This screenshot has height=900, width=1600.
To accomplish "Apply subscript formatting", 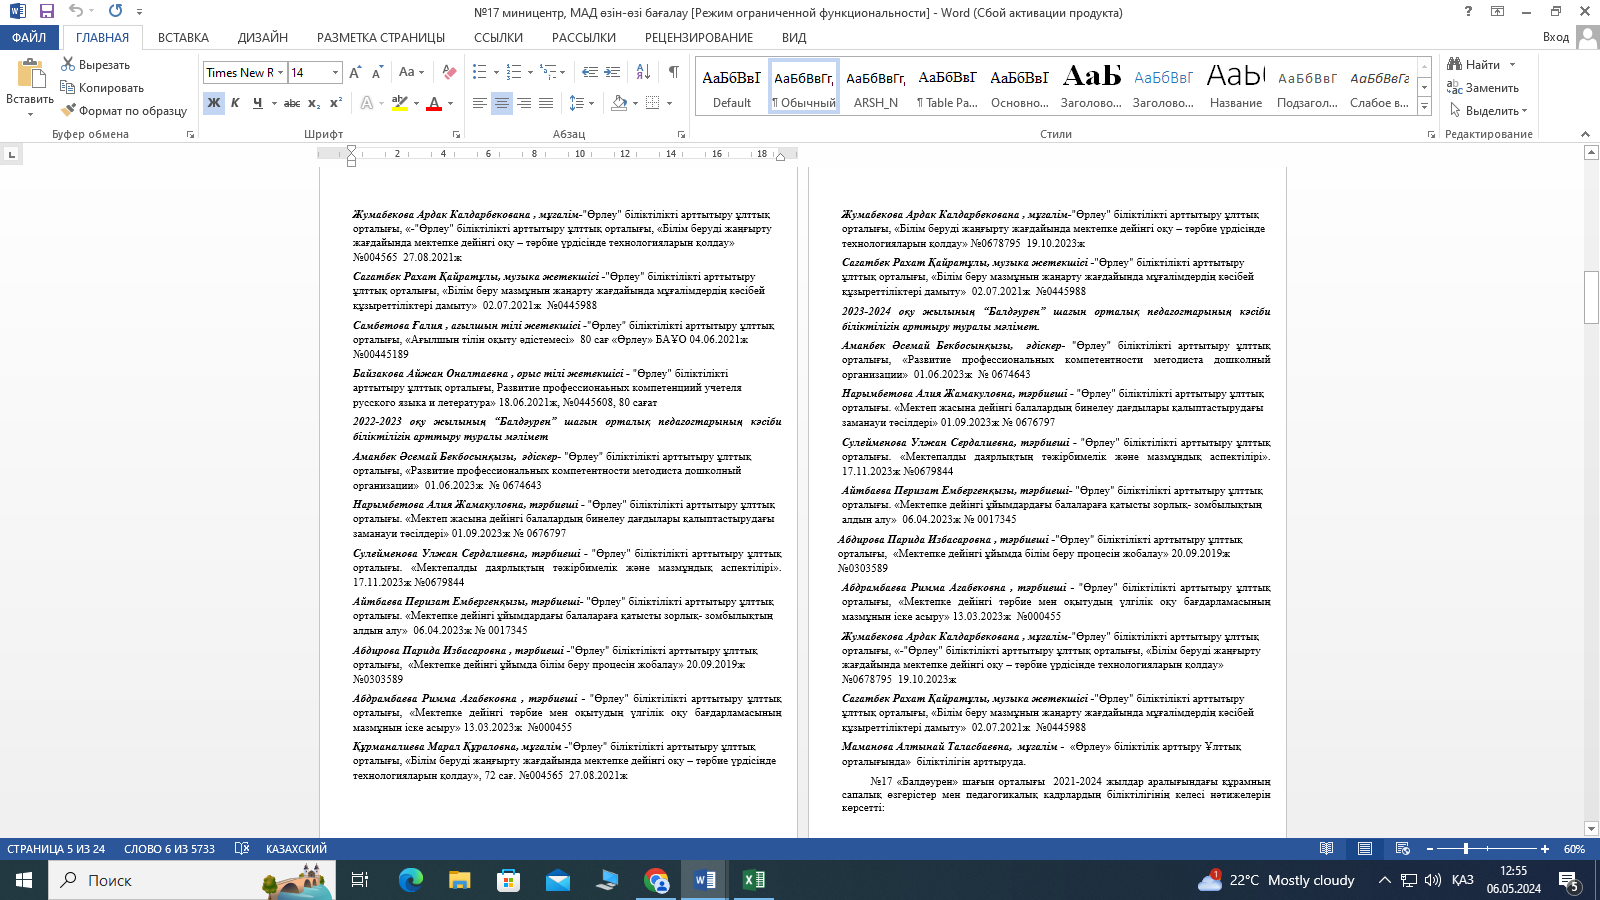I will pos(314,103).
